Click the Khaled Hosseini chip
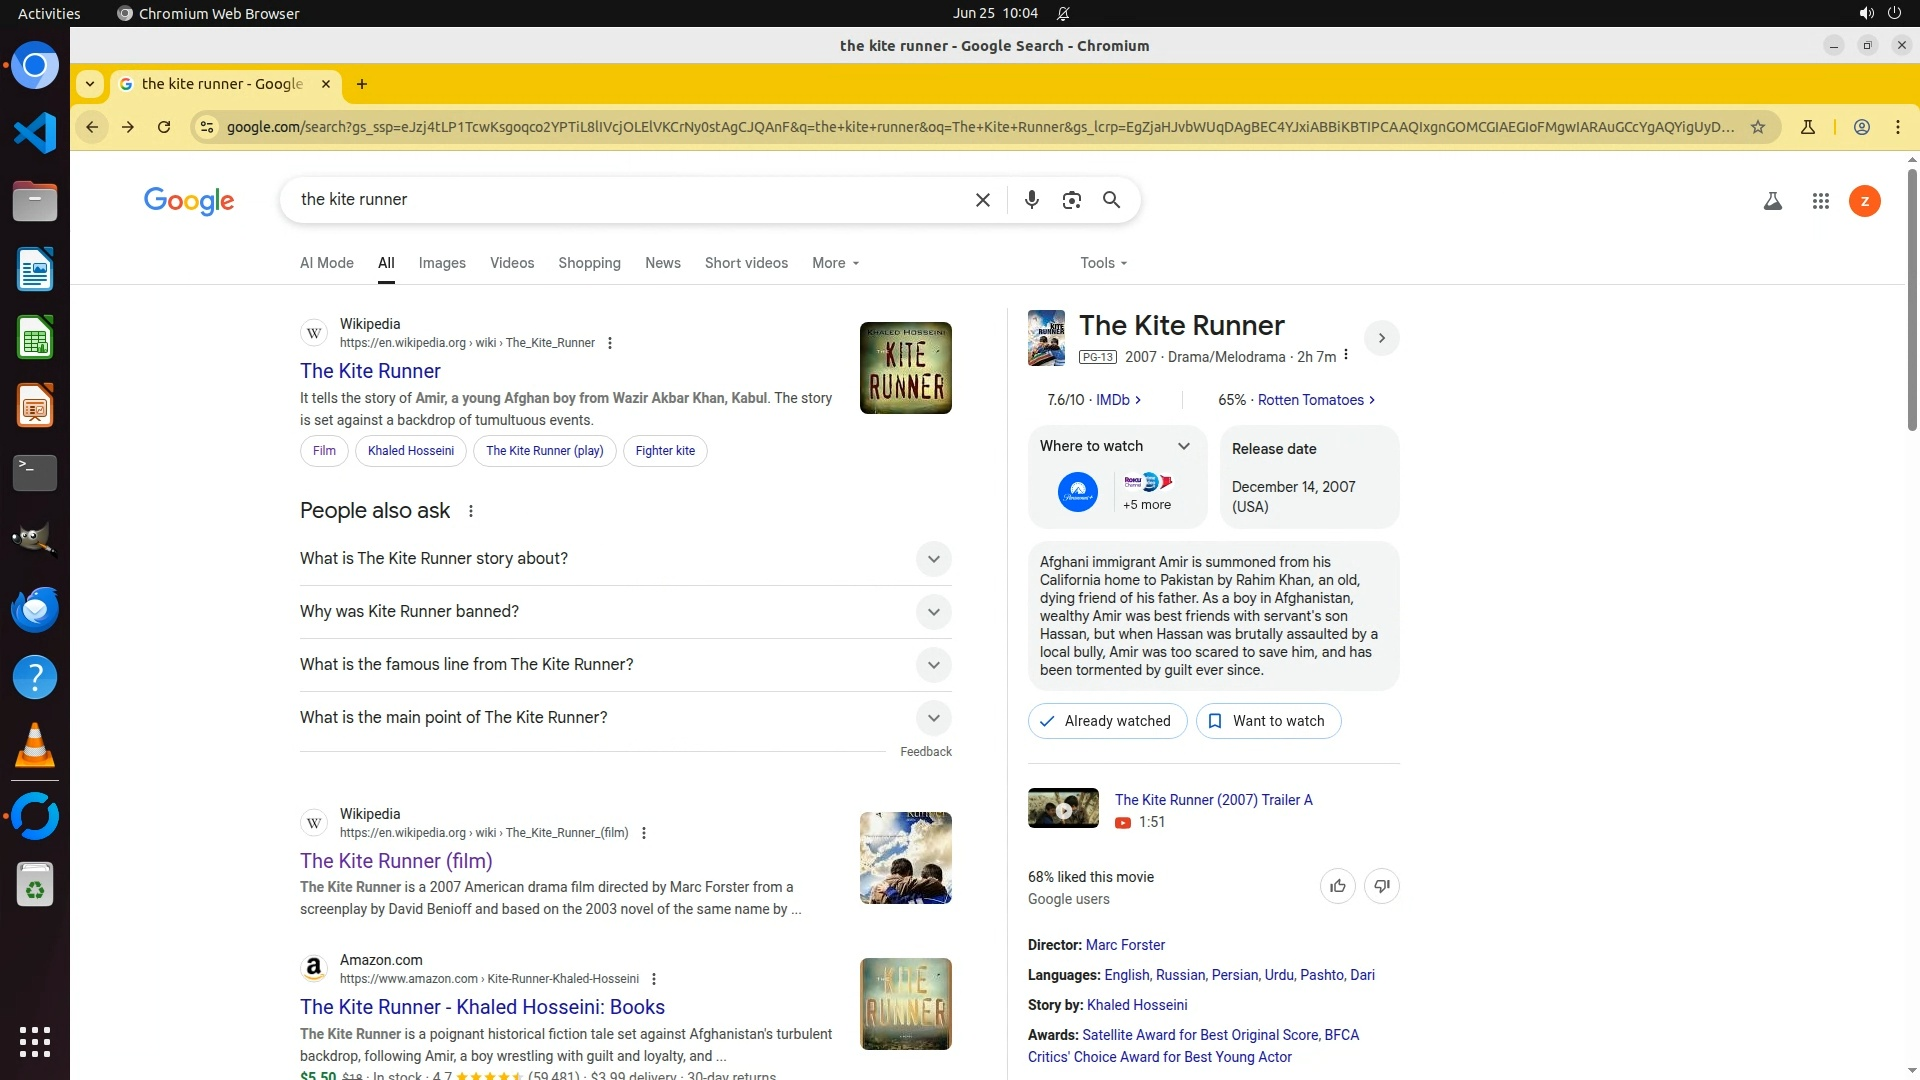 click(x=410, y=451)
